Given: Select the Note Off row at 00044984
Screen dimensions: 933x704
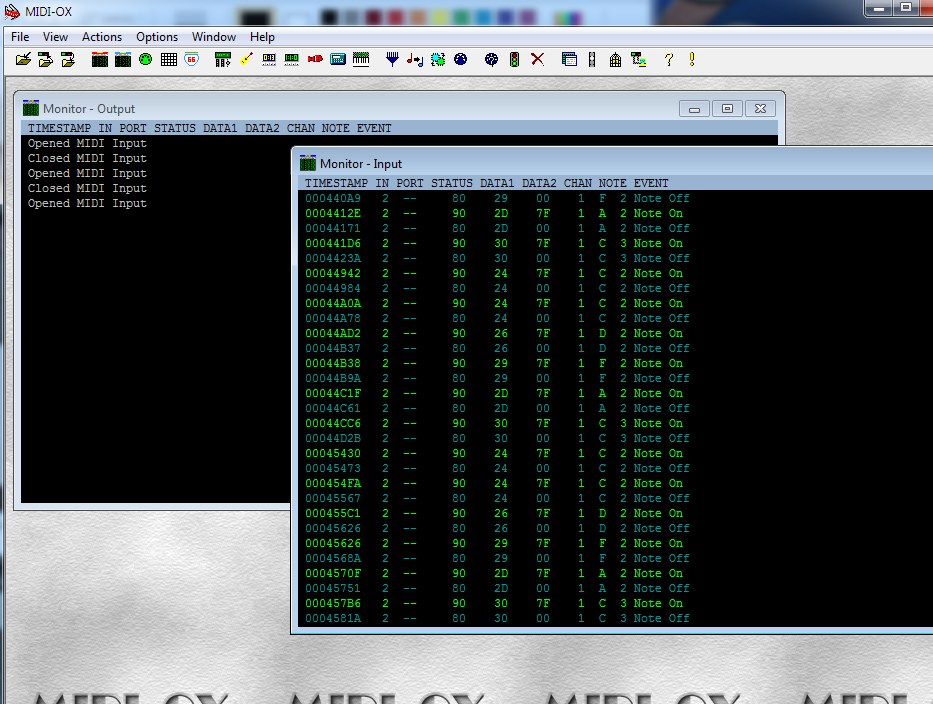Looking at the screenshot, I should click(x=497, y=288).
